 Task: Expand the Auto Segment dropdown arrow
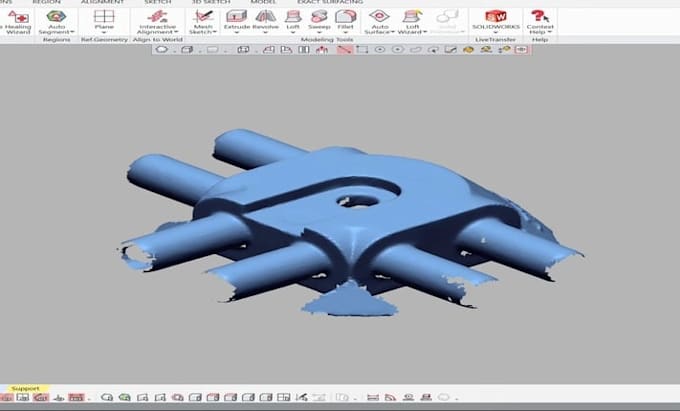coord(72,32)
